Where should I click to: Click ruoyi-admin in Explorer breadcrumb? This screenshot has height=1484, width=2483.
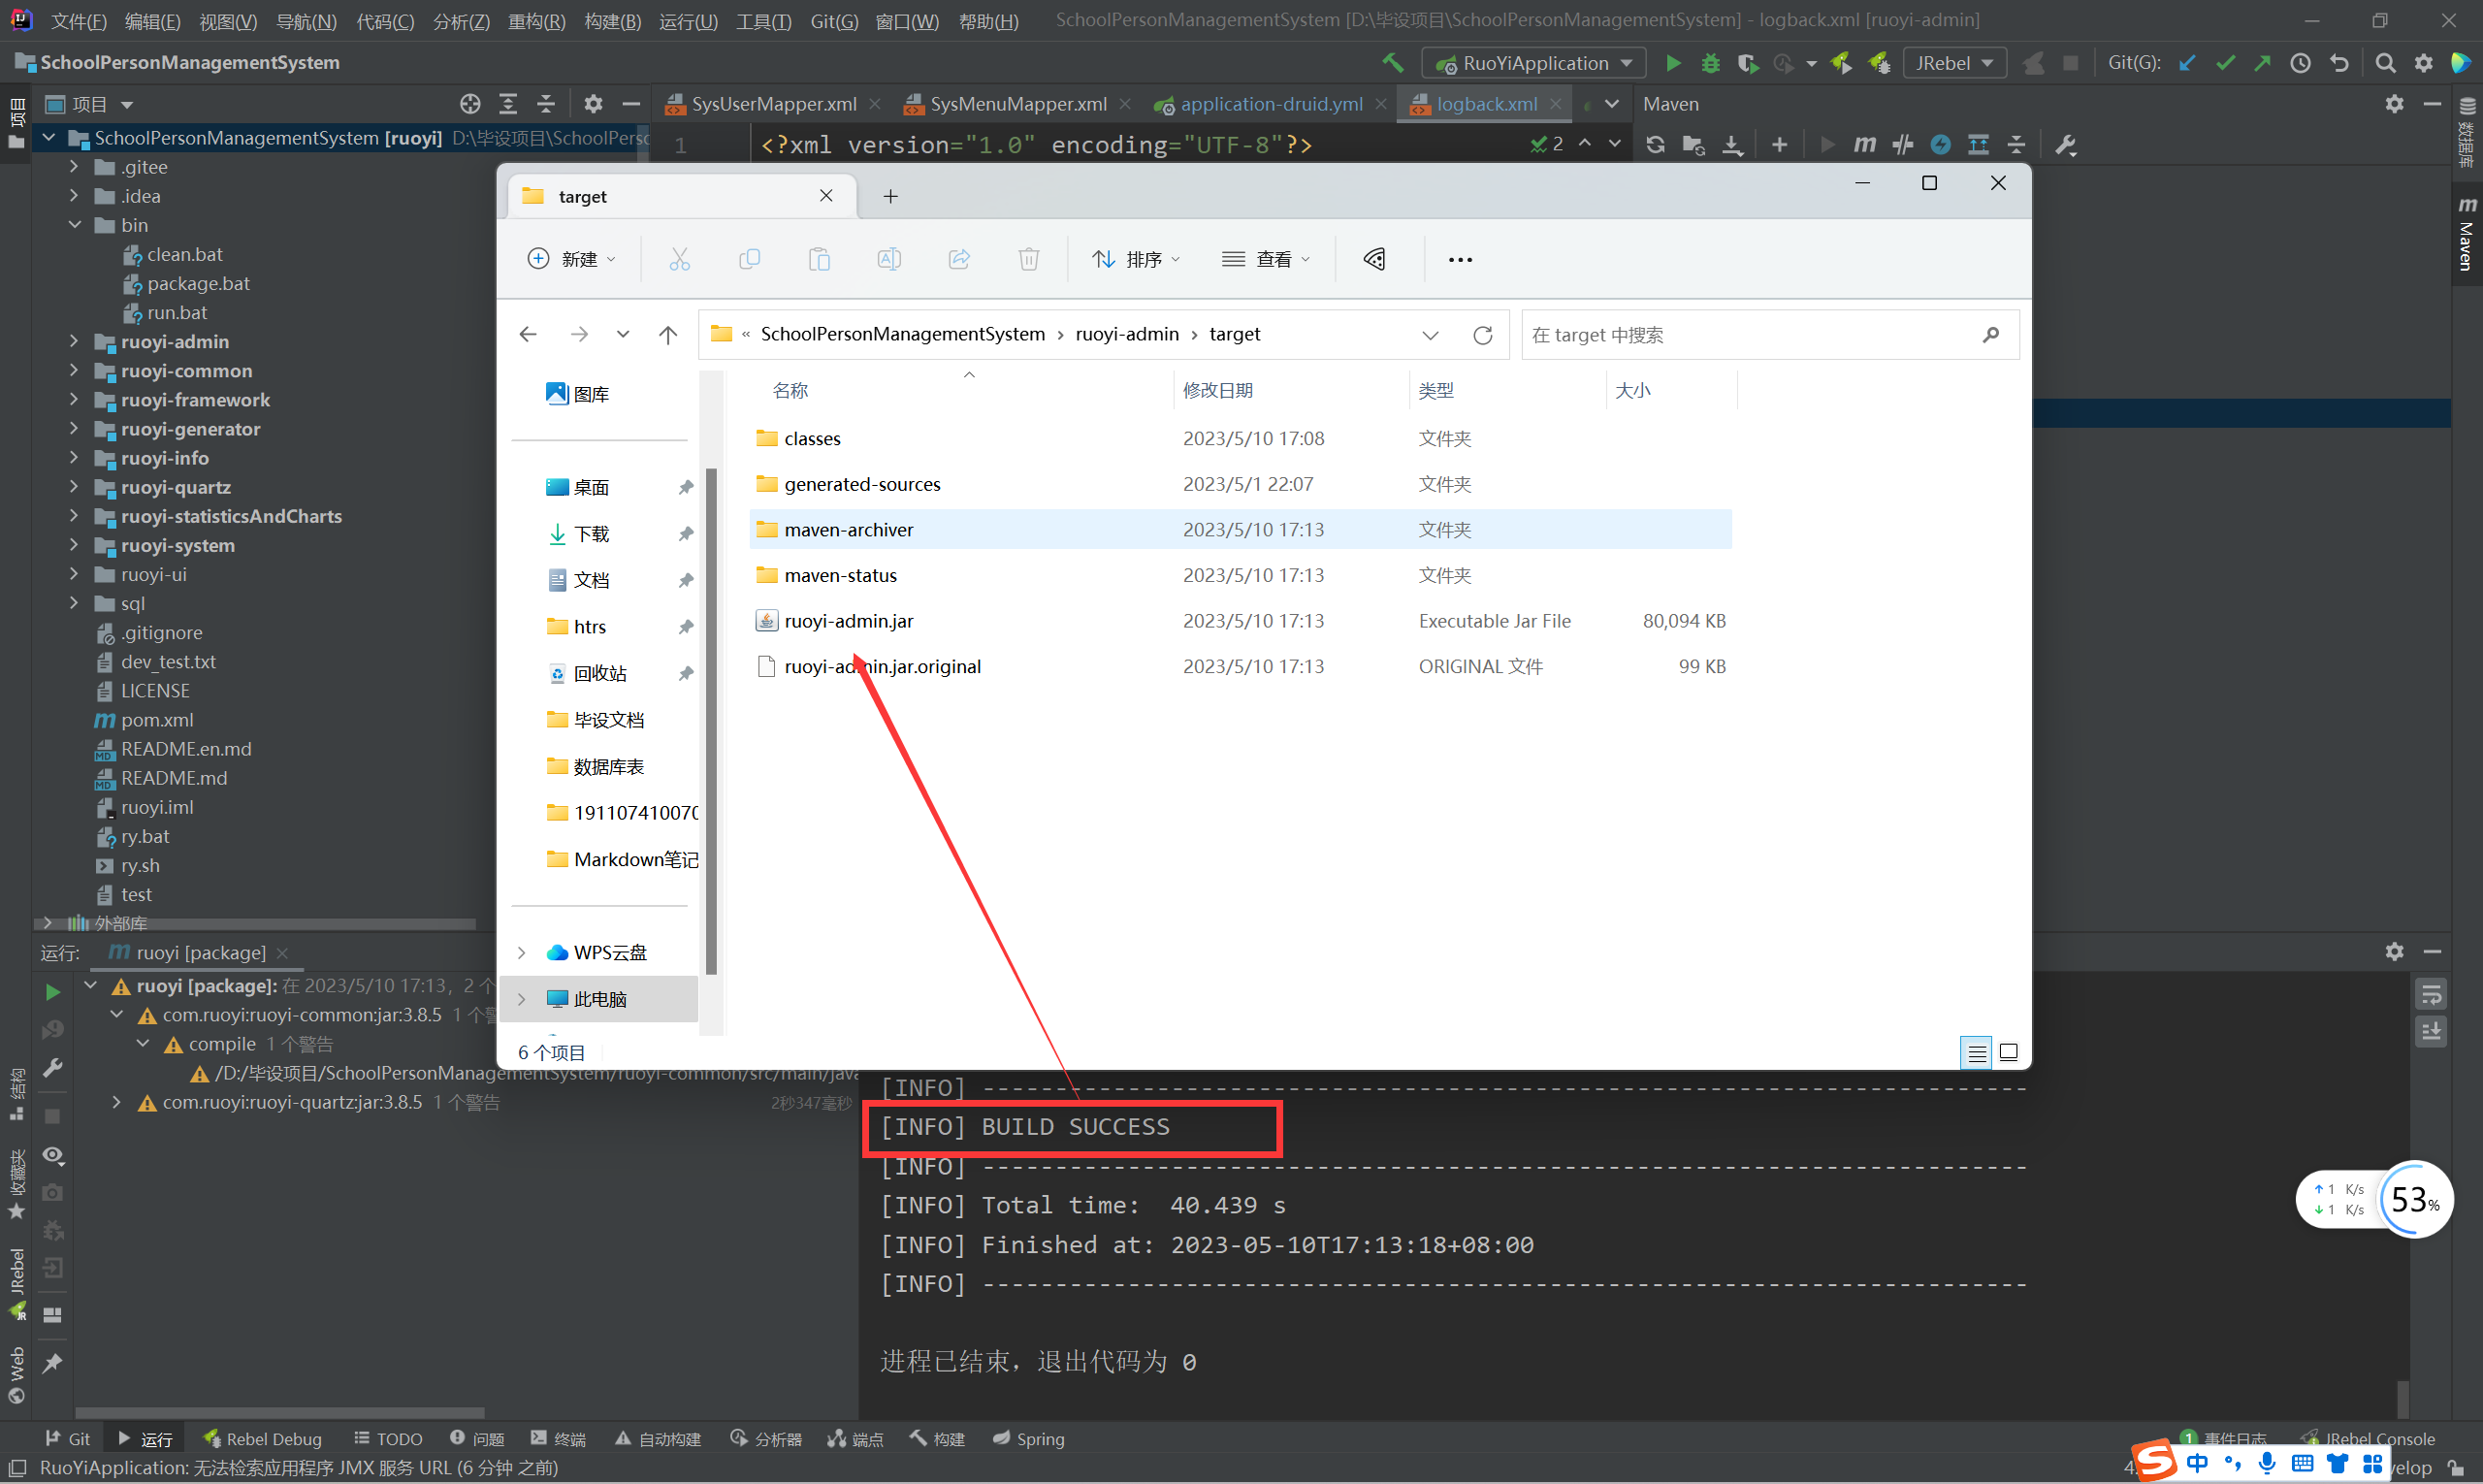click(1127, 334)
